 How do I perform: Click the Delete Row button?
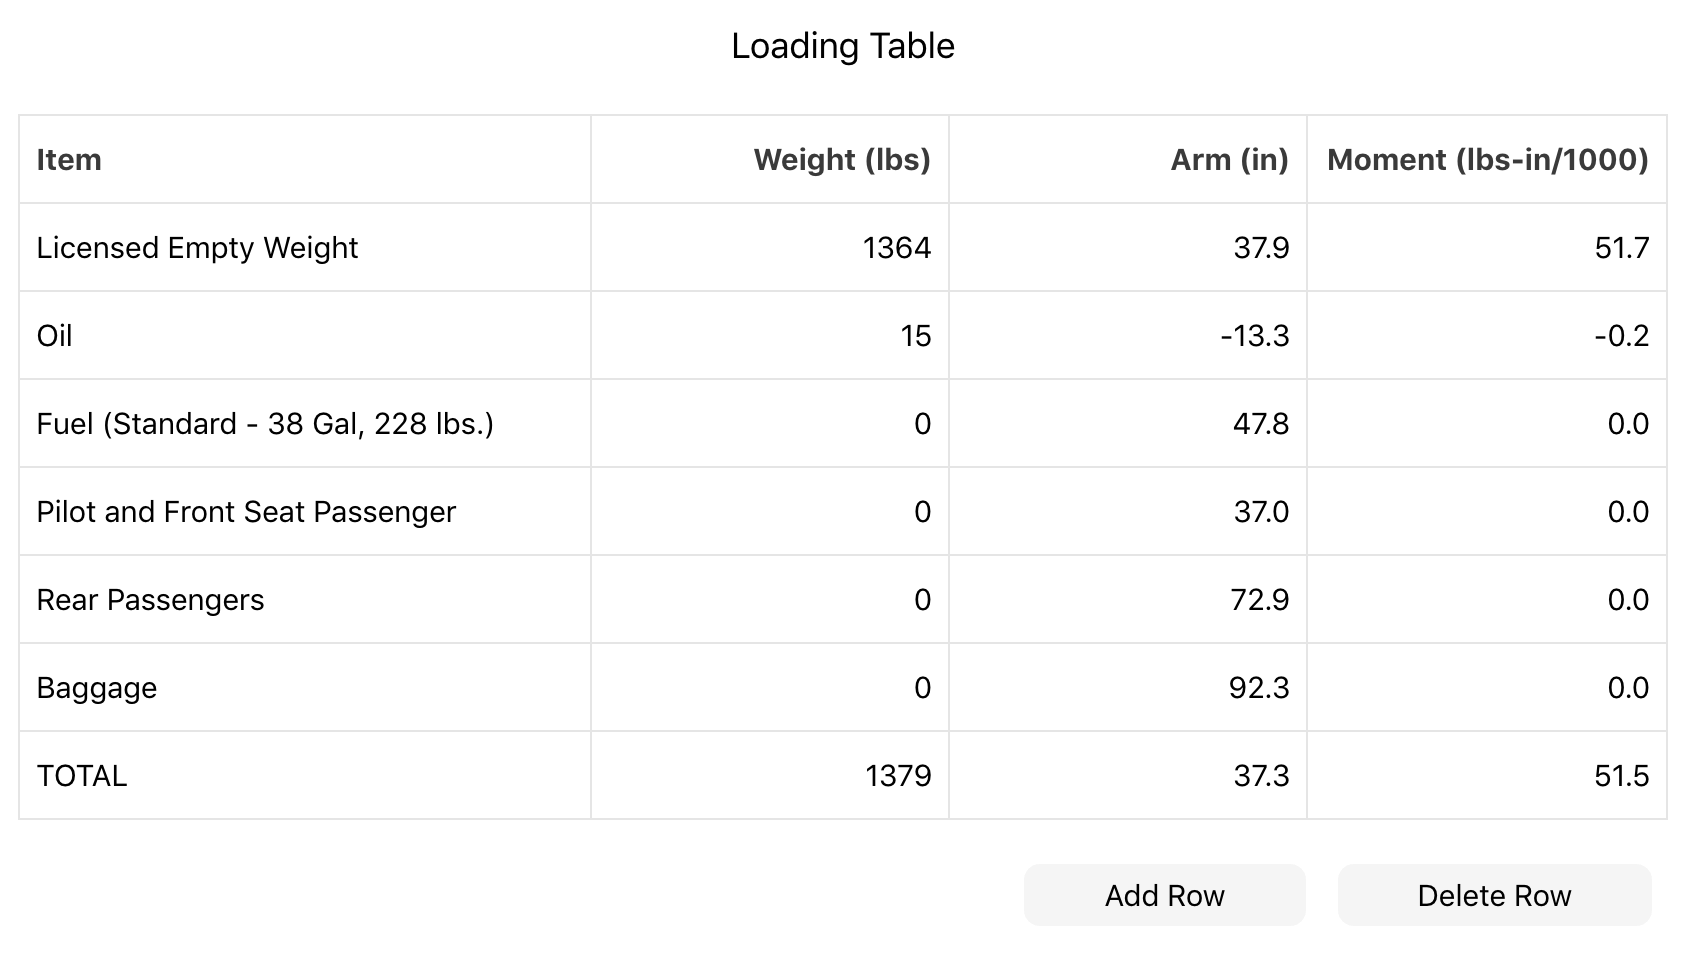pos(1494,895)
